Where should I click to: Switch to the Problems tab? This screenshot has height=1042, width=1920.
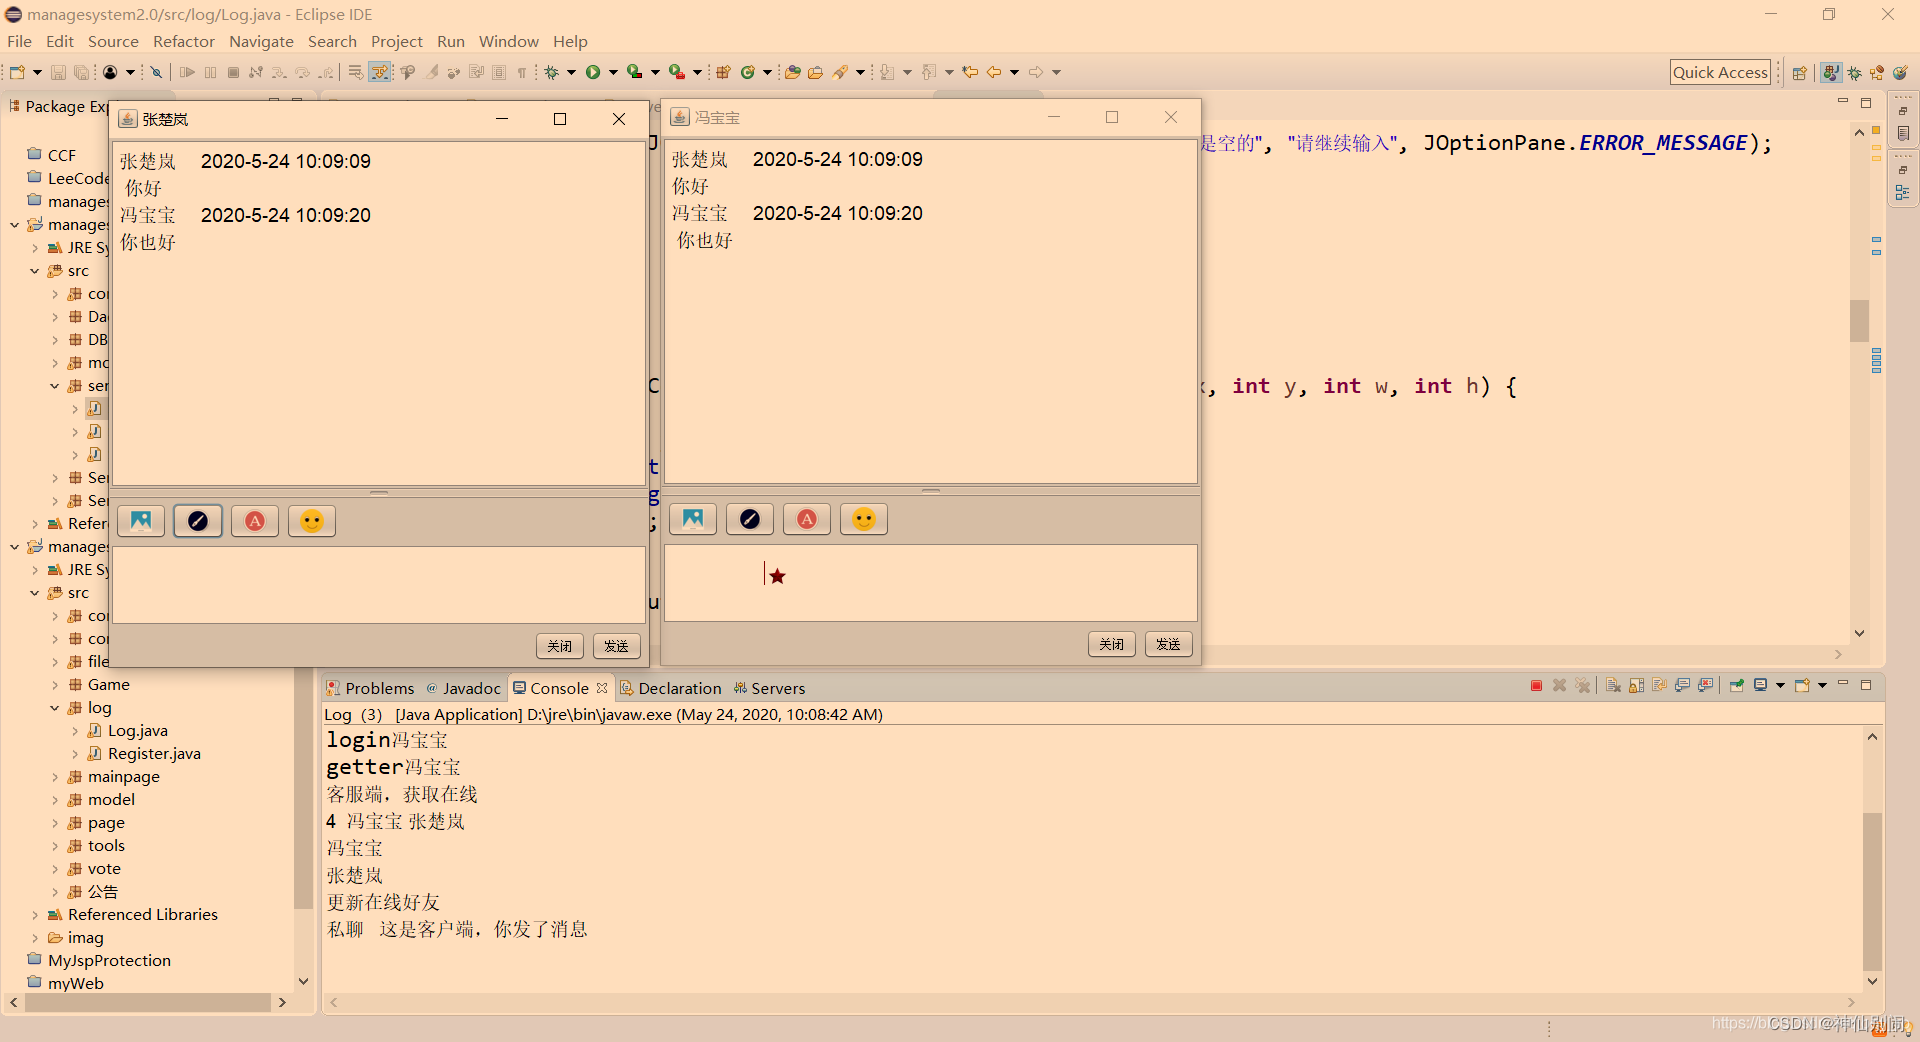(369, 688)
